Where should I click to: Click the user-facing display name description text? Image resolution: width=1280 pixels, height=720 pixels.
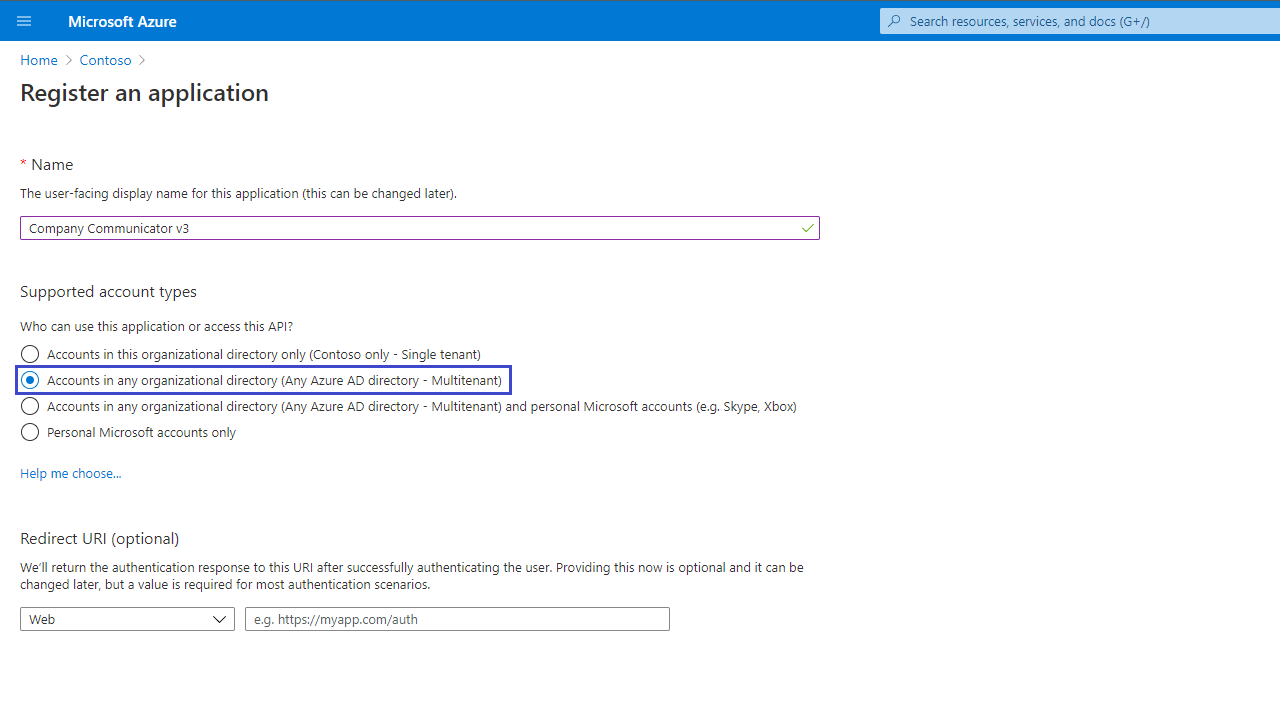(238, 194)
